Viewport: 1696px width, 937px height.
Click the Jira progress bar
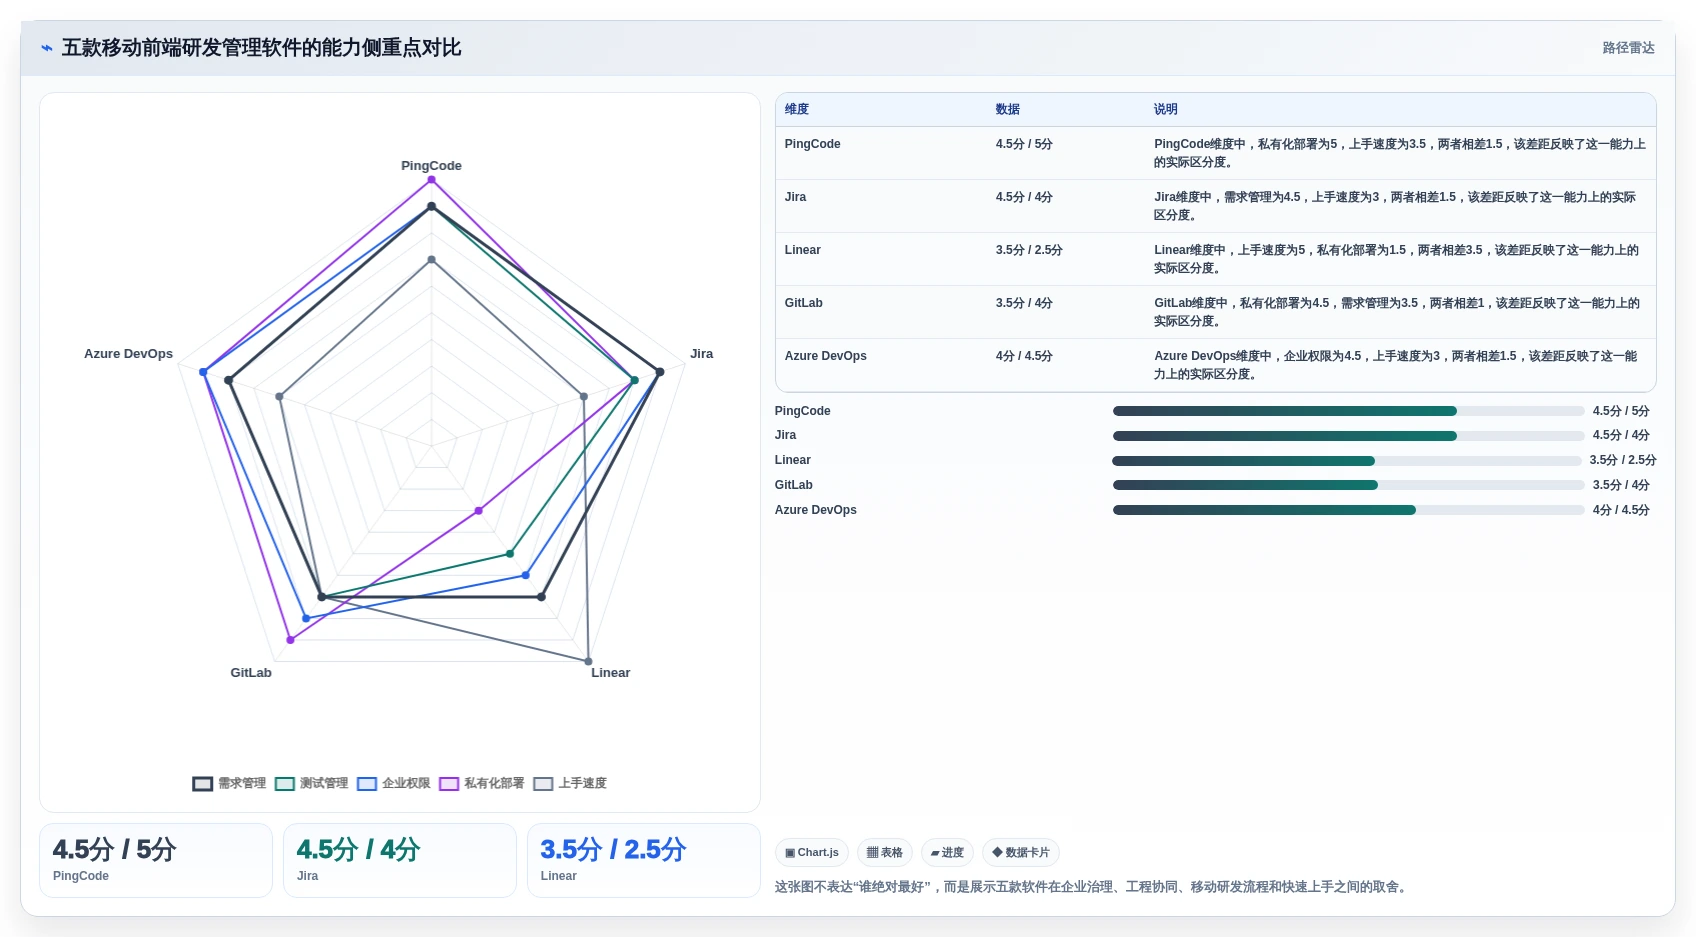point(1348,436)
